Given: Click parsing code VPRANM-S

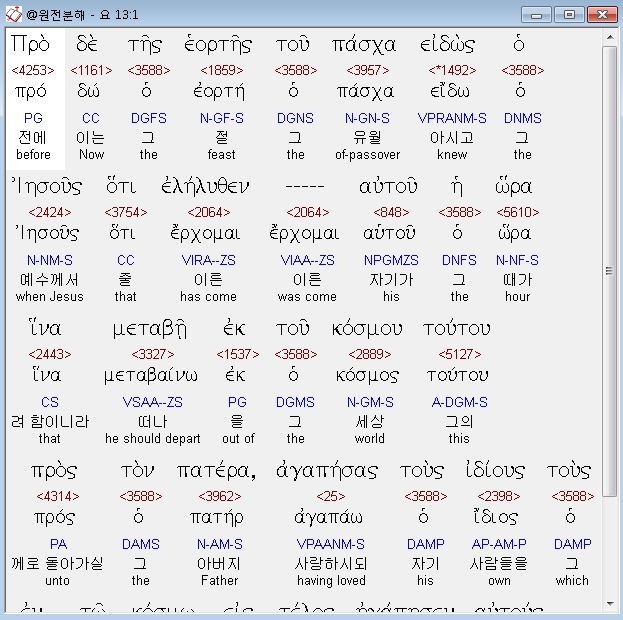Looking at the screenshot, I should (x=452, y=118).
